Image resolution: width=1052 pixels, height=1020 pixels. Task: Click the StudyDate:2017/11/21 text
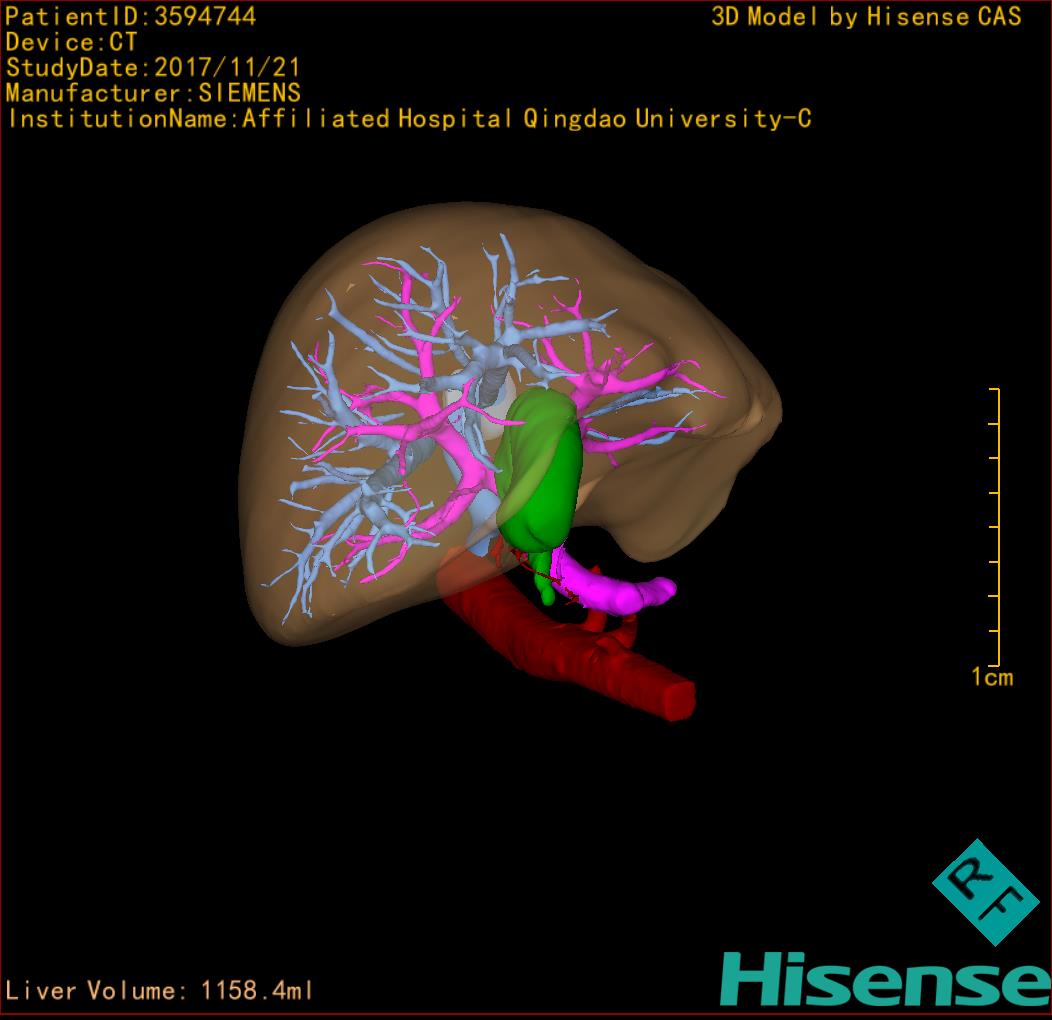(153, 67)
